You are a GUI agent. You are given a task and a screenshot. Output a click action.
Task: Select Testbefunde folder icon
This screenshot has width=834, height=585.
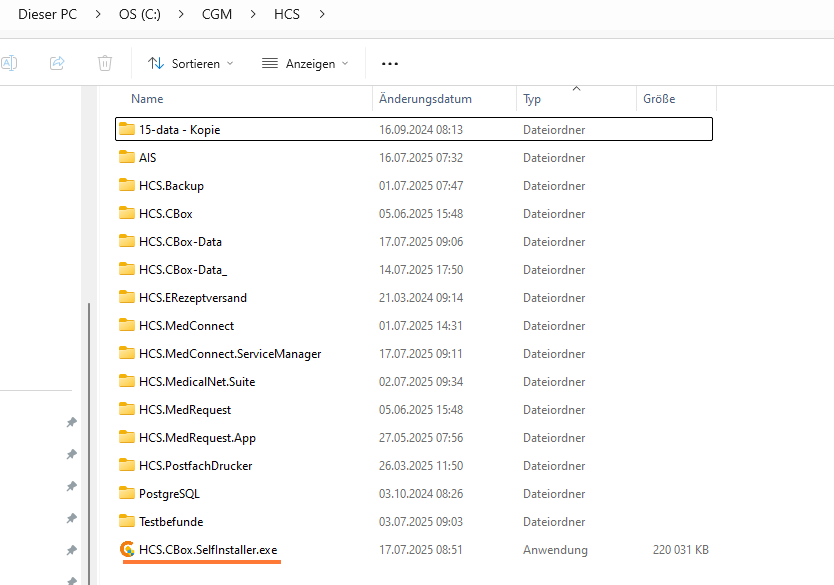coord(127,522)
